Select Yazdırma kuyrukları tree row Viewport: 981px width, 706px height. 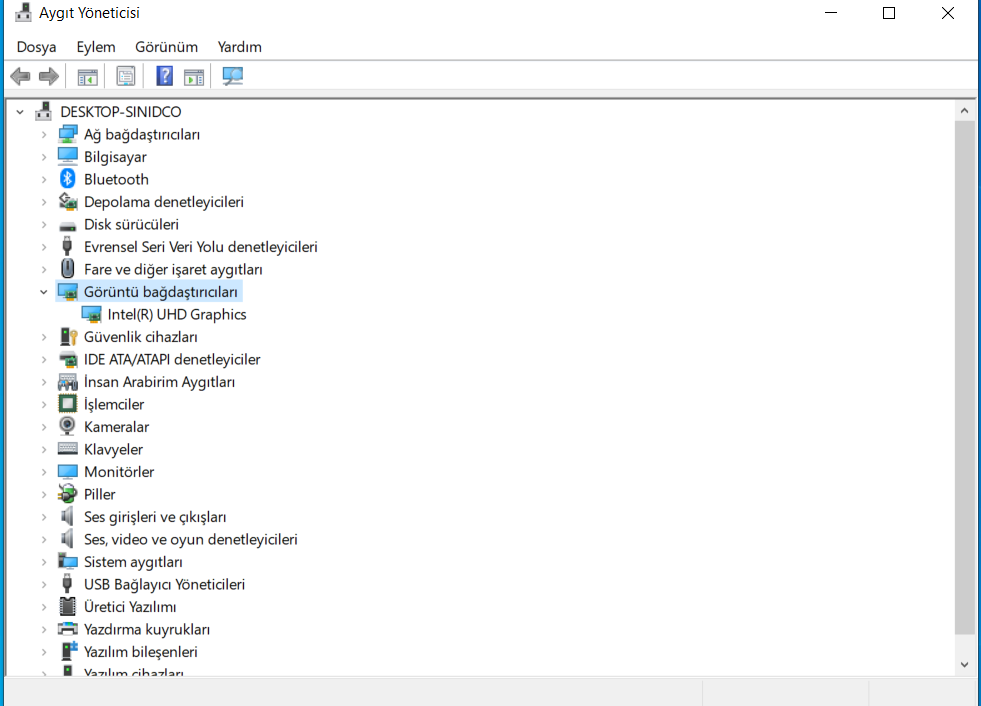tap(147, 630)
